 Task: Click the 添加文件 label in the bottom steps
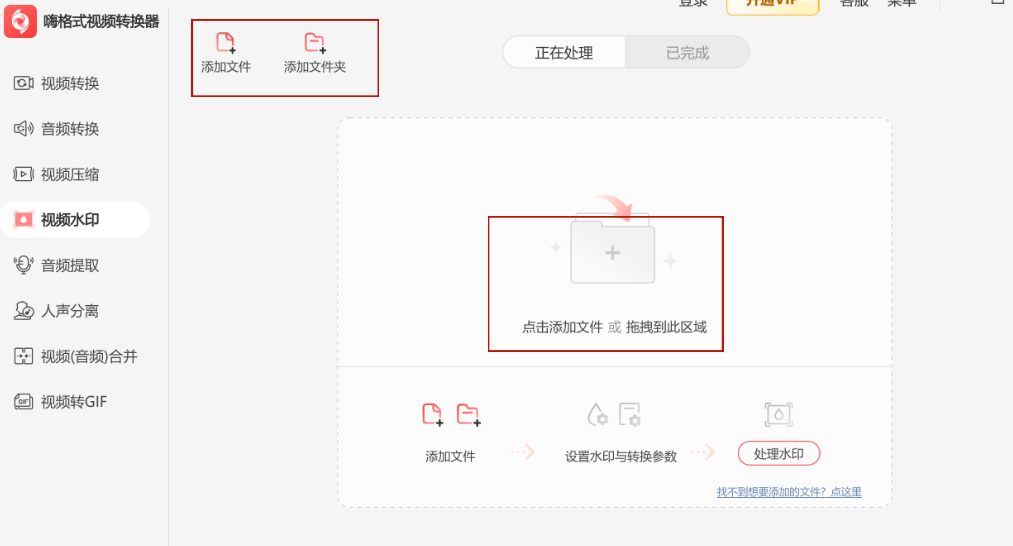pos(450,456)
